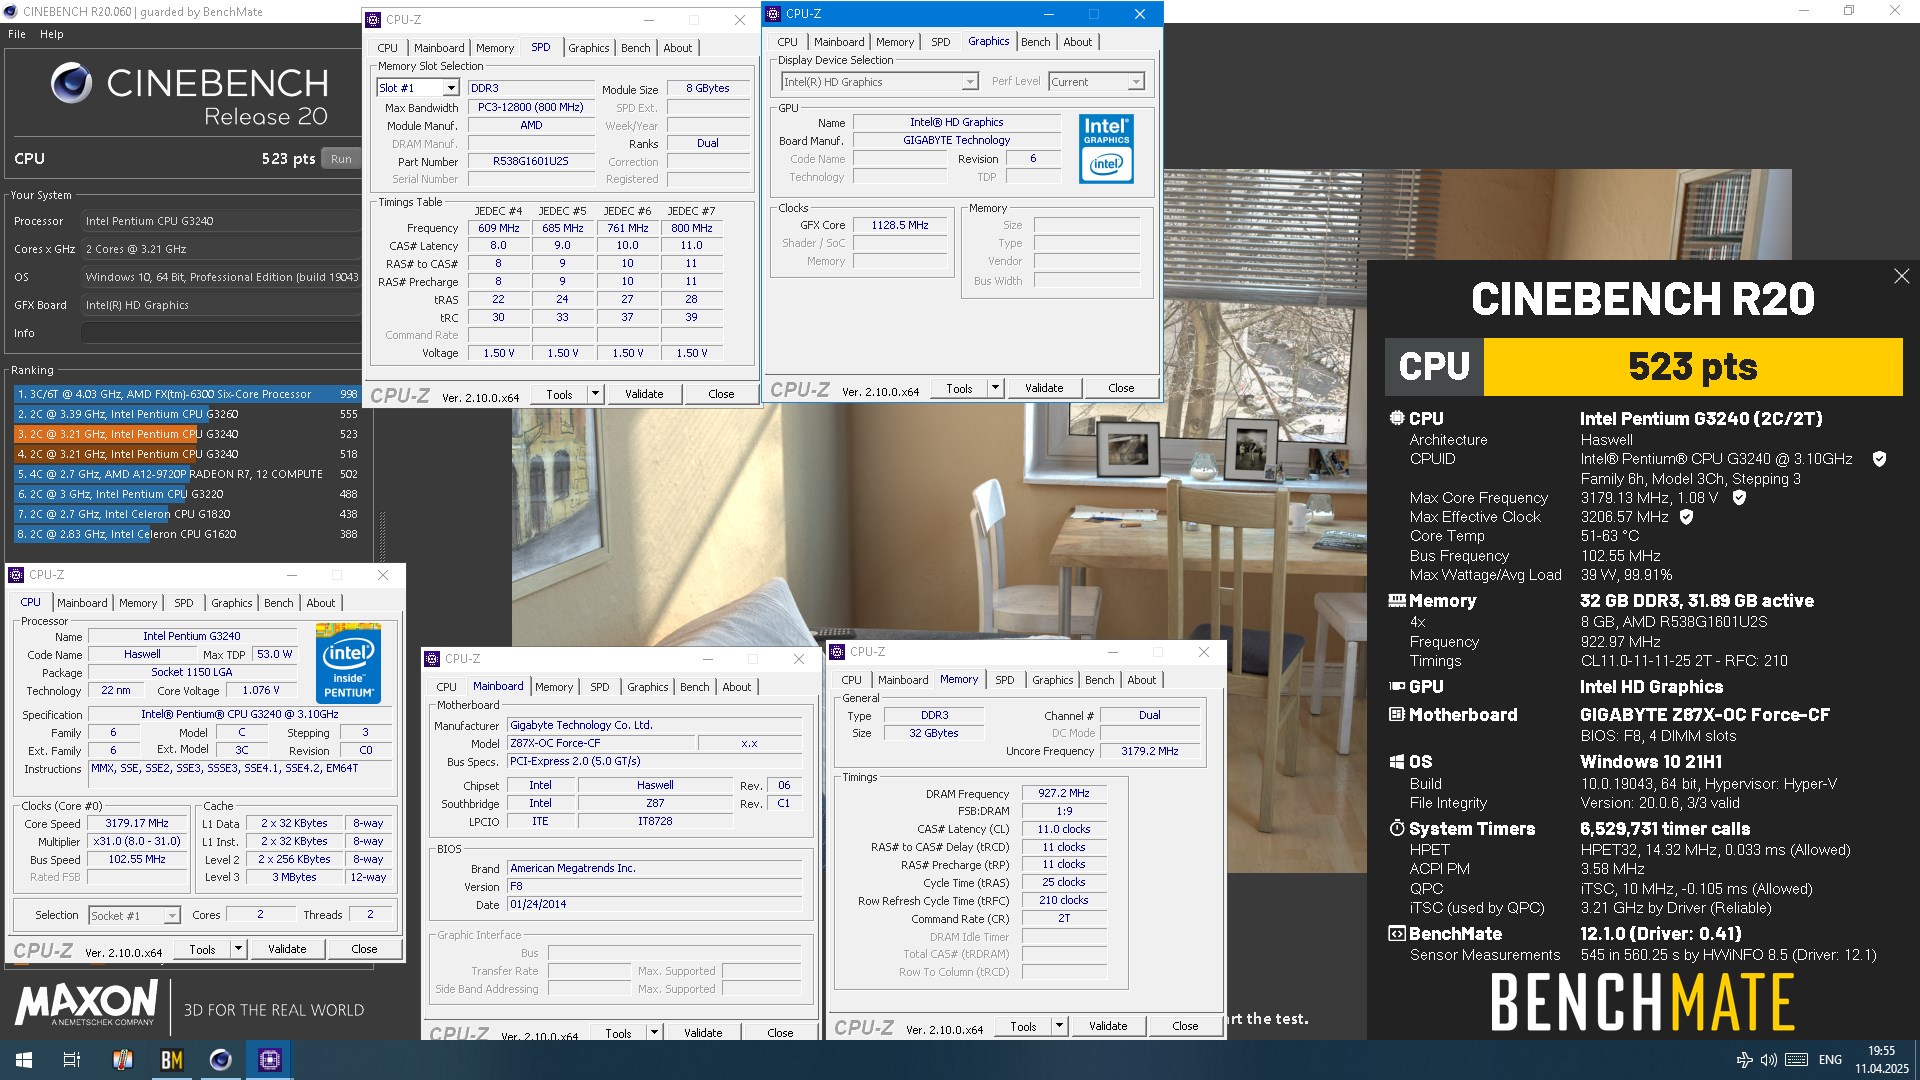Close the BenchMate result panel with the X
Image resolution: width=1920 pixels, height=1080 pixels.
click(1901, 276)
